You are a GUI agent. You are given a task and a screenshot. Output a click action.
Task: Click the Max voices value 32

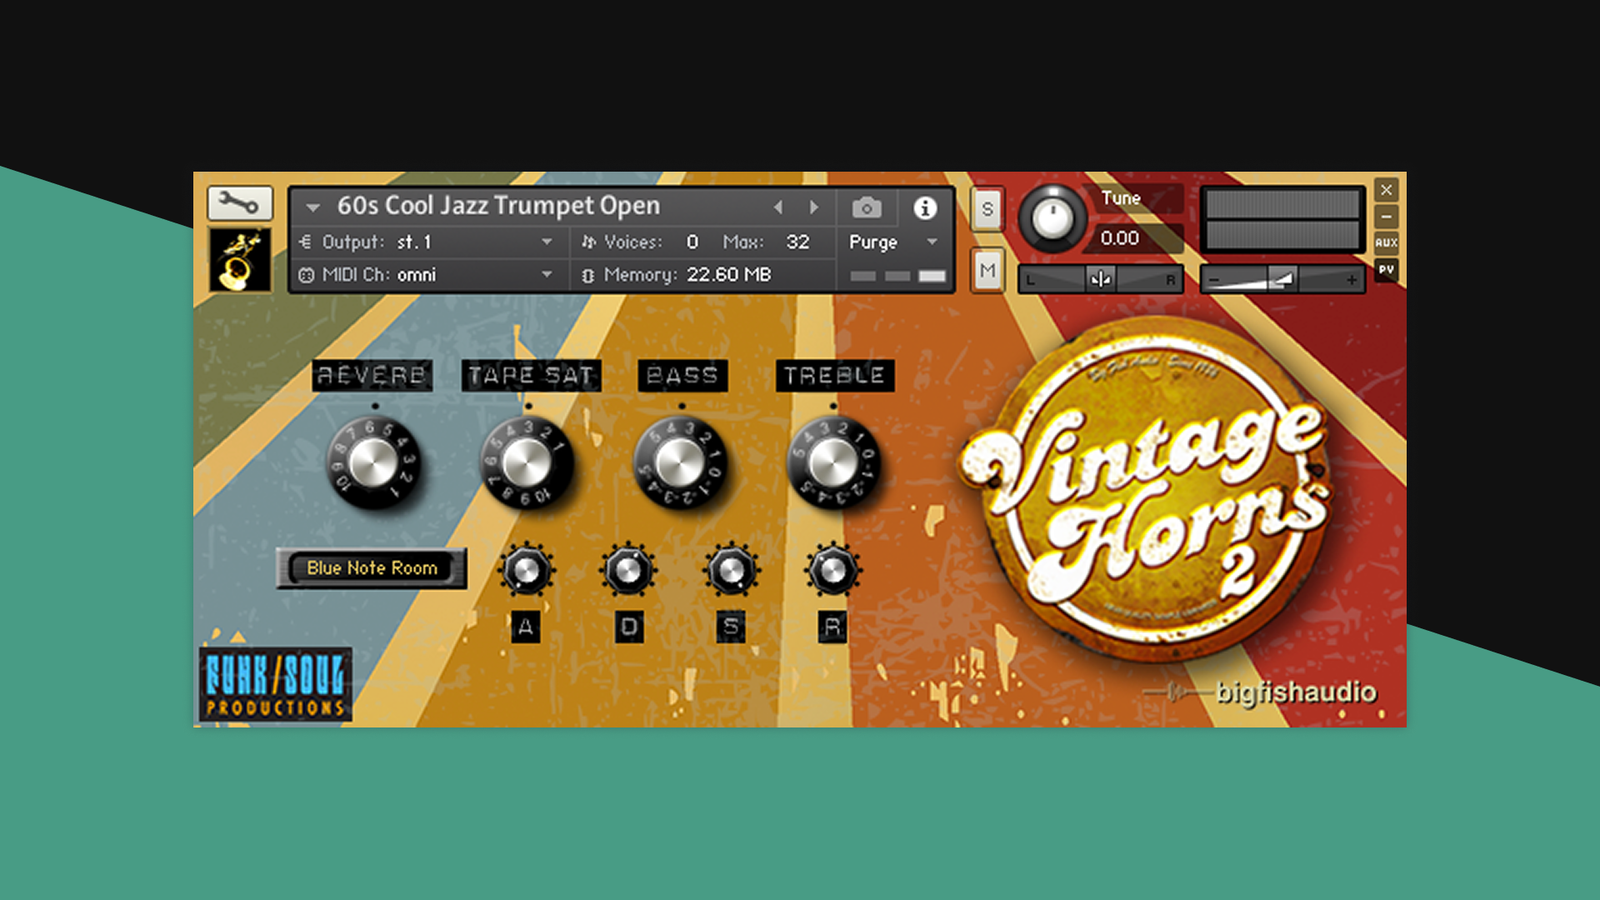pos(797,242)
